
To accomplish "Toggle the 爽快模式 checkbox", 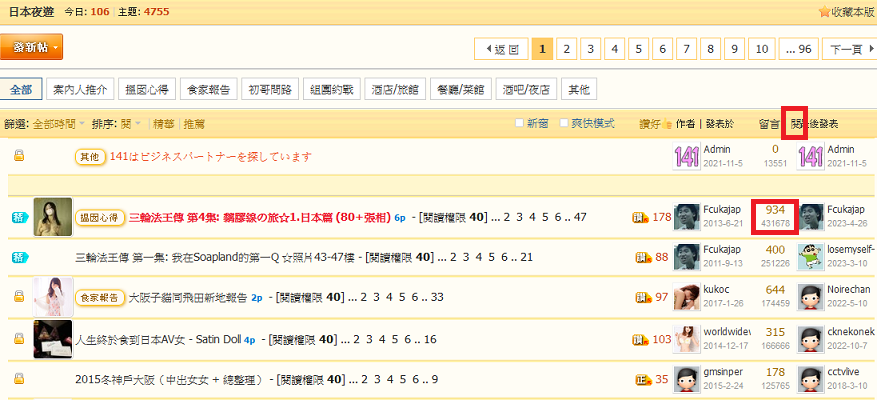I will coord(564,123).
